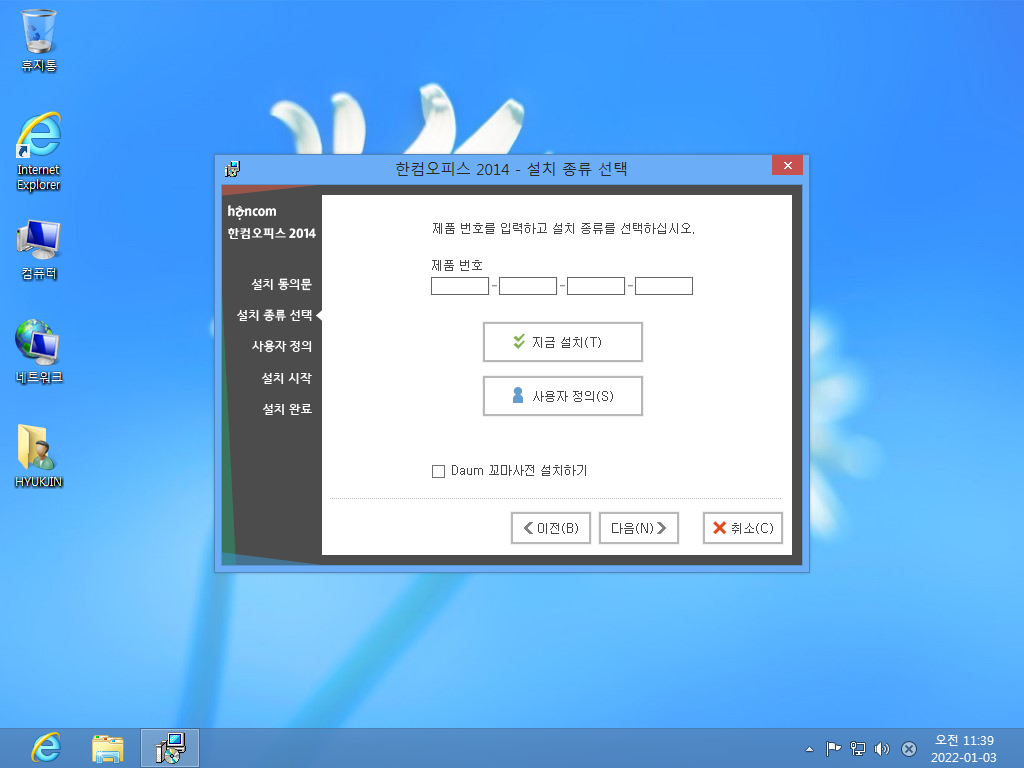Click the installer title bar icon

pyautogui.click(x=232, y=169)
